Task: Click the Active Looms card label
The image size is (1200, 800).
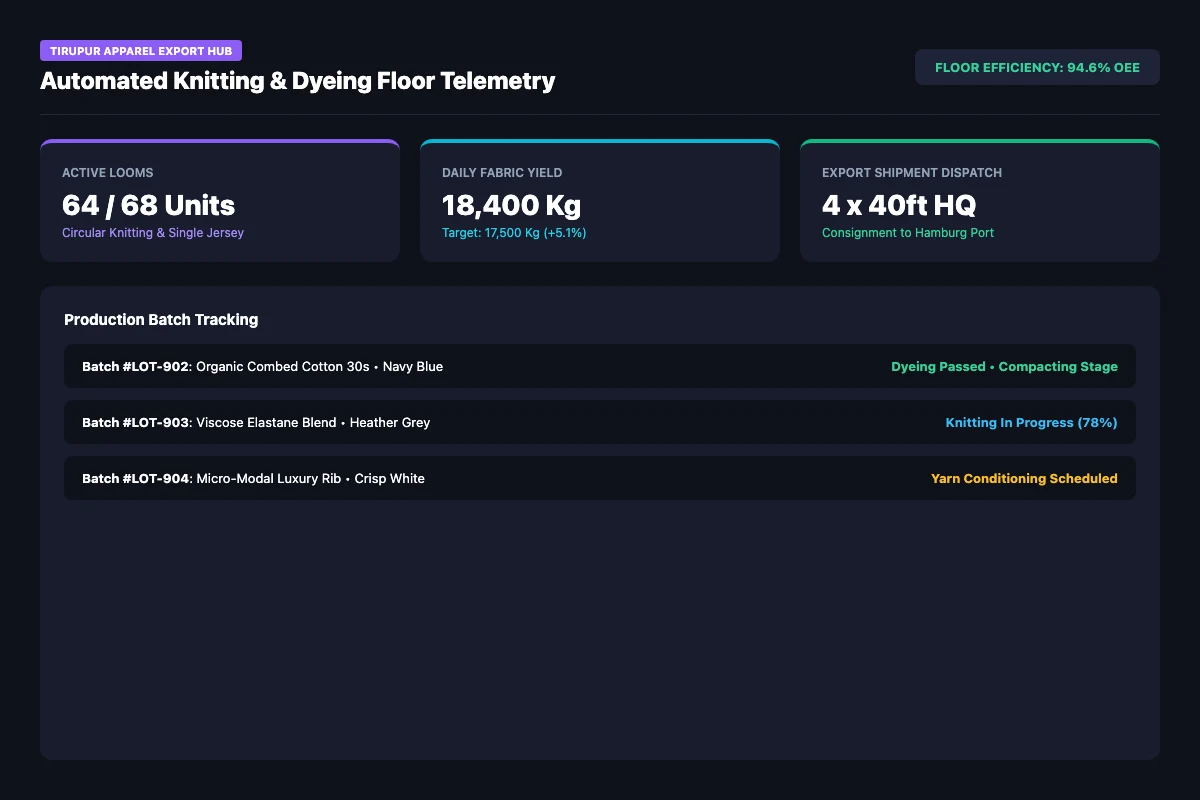Action: tap(108, 173)
